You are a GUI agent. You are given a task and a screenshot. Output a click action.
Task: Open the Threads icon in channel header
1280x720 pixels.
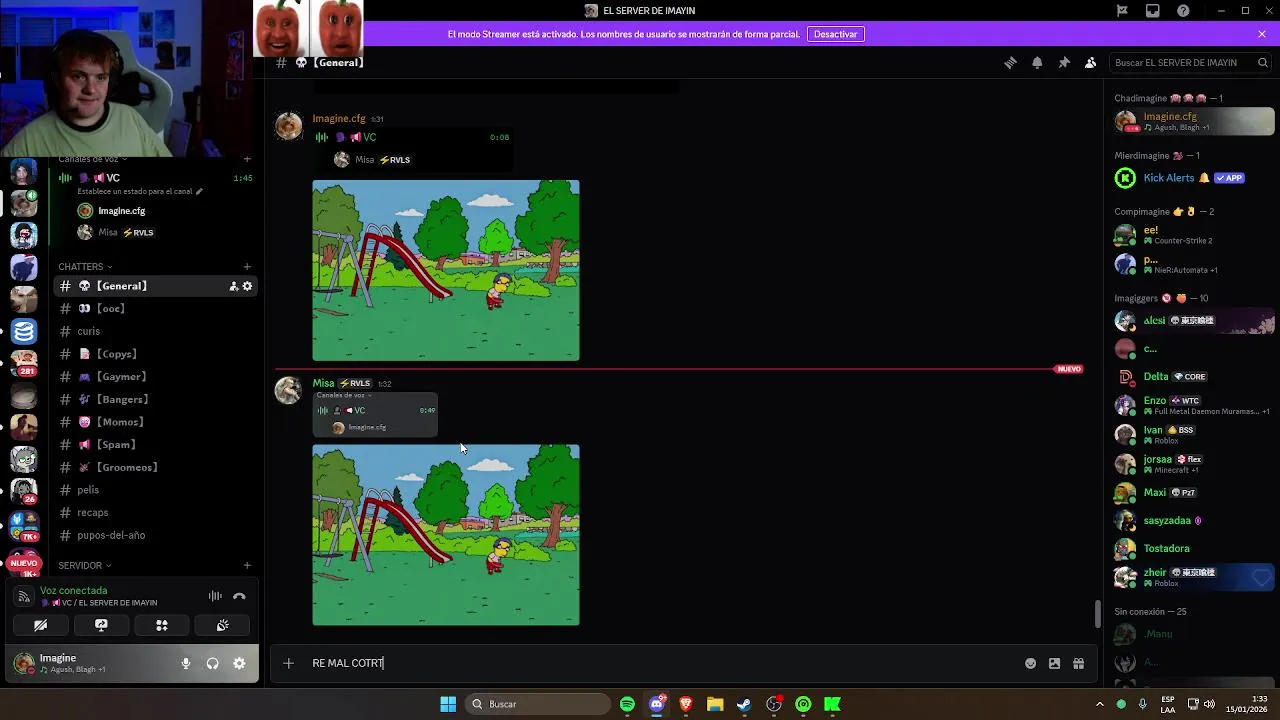pos(1010,62)
